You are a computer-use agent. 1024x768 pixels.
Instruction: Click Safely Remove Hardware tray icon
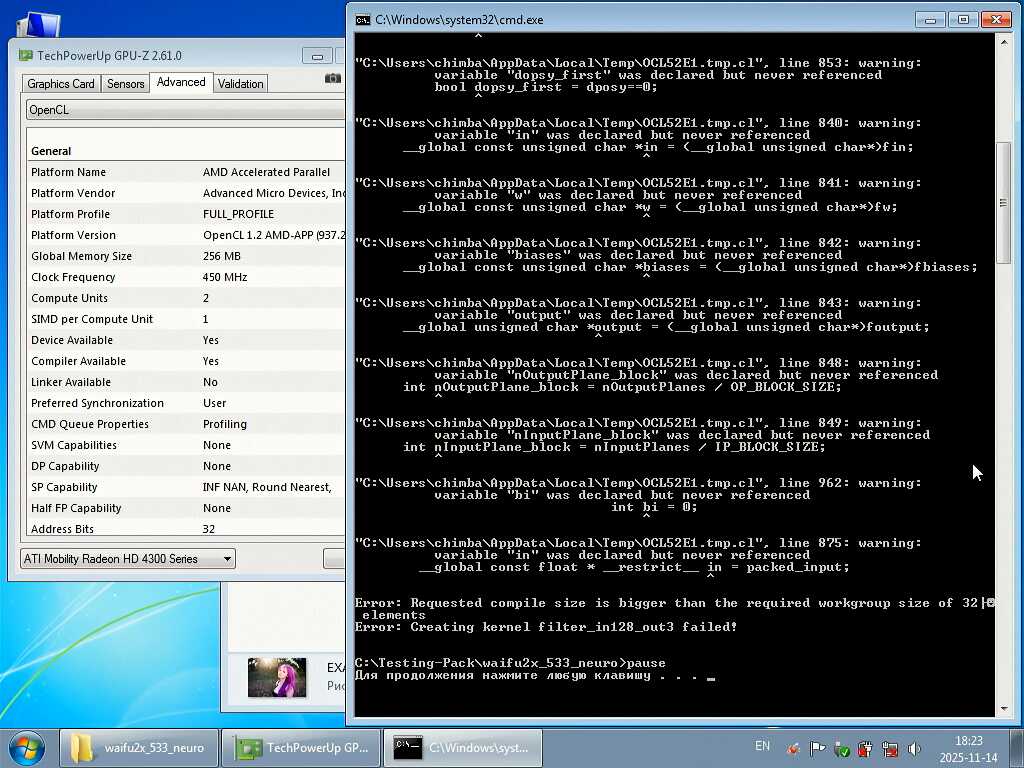[x=841, y=748]
